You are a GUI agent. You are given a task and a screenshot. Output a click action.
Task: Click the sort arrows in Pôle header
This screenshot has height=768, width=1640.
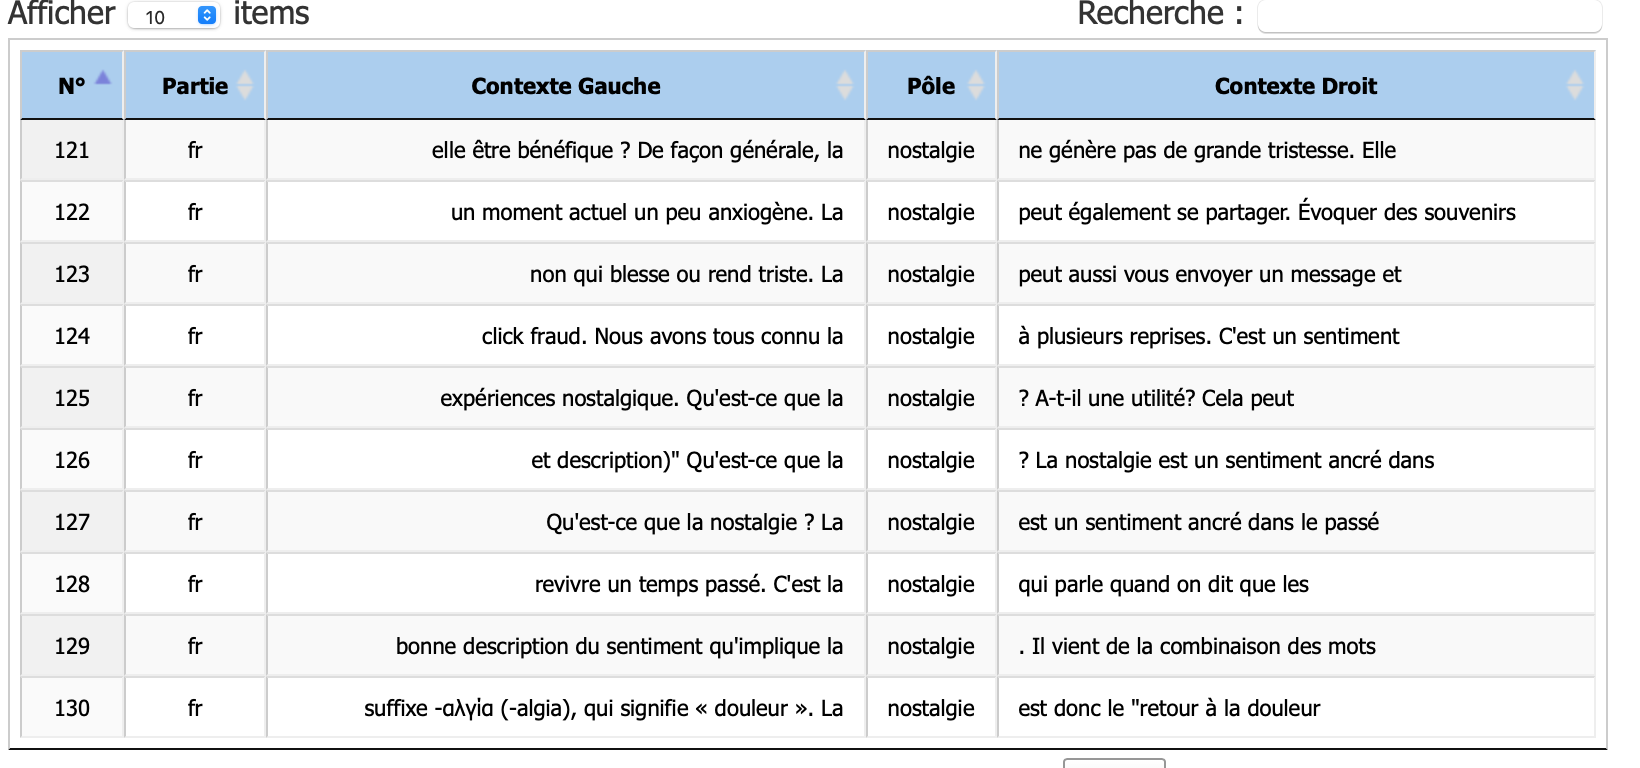(x=976, y=86)
